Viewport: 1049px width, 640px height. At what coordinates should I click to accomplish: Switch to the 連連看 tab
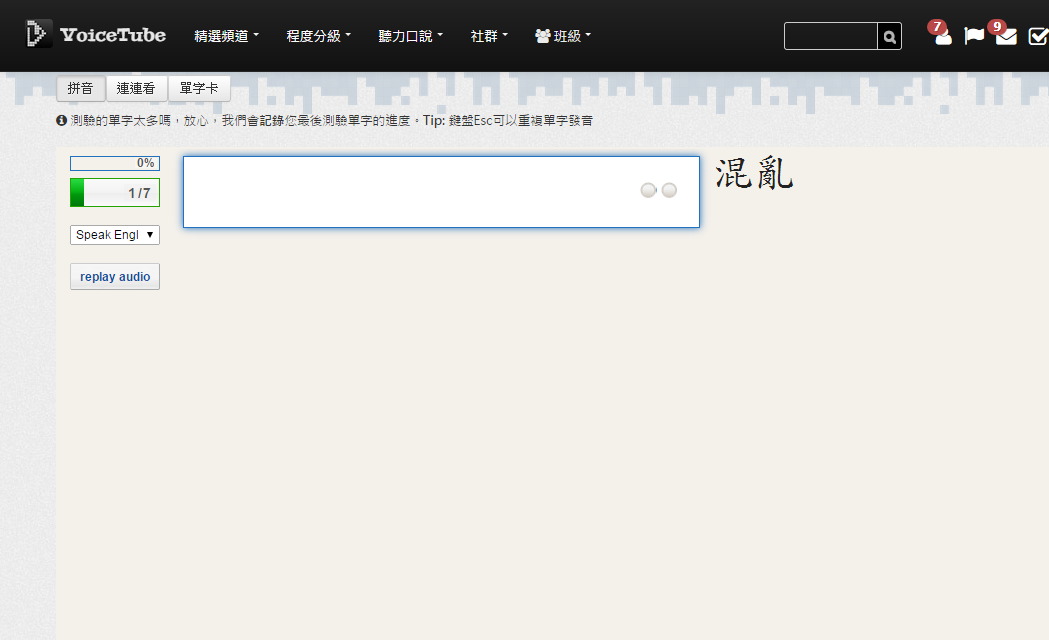point(137,88)
